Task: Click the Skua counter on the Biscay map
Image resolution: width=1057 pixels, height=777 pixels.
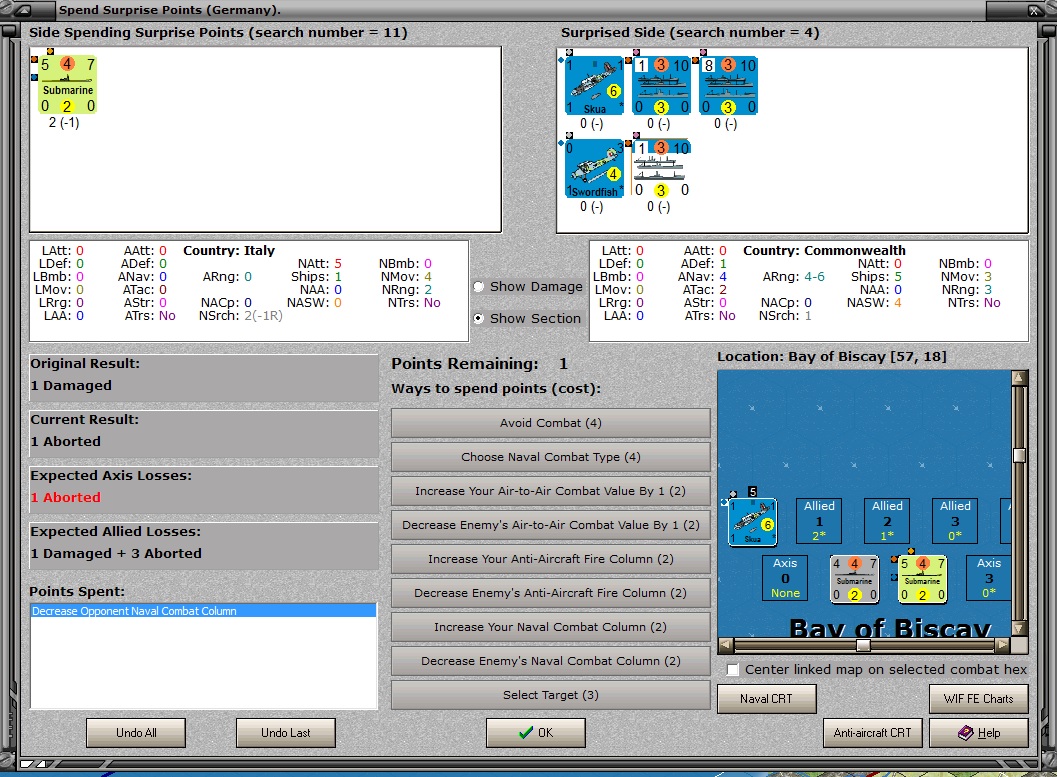Action: pyautogui.click(x=753, y=522)
